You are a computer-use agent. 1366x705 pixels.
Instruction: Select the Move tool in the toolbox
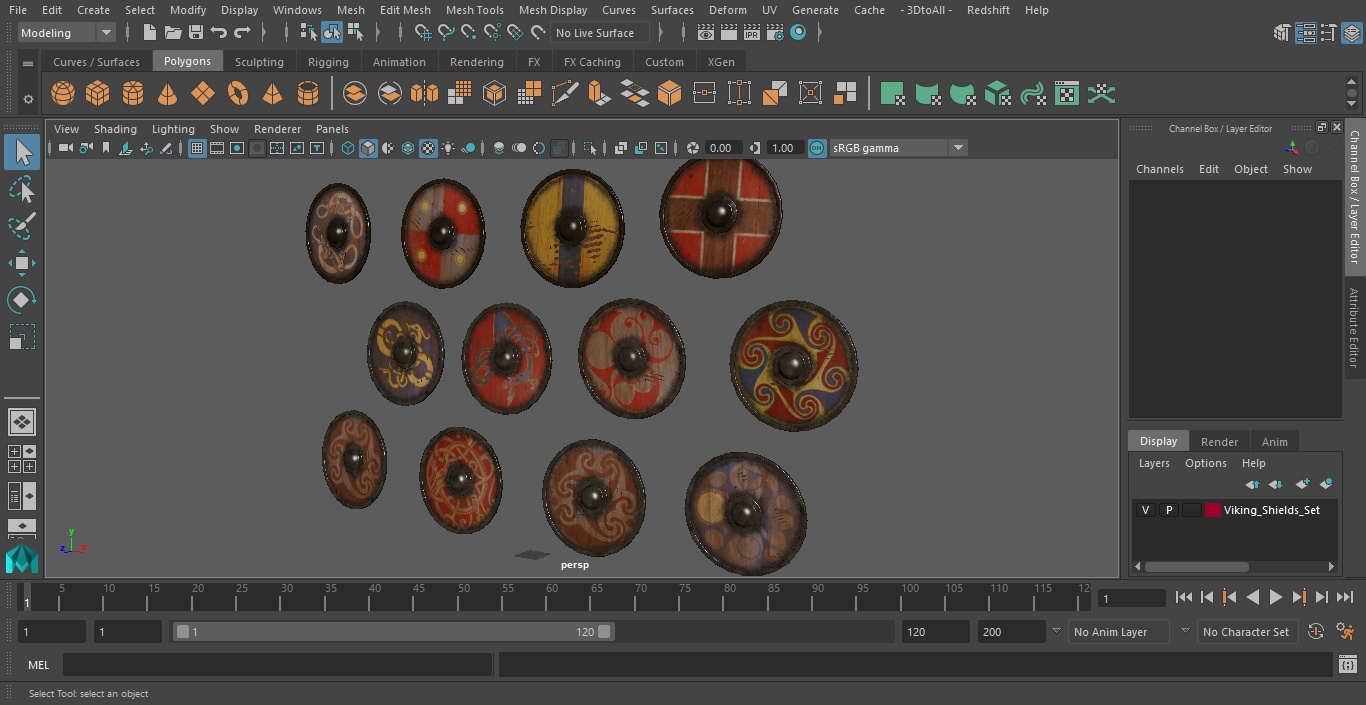click(22, 264)
